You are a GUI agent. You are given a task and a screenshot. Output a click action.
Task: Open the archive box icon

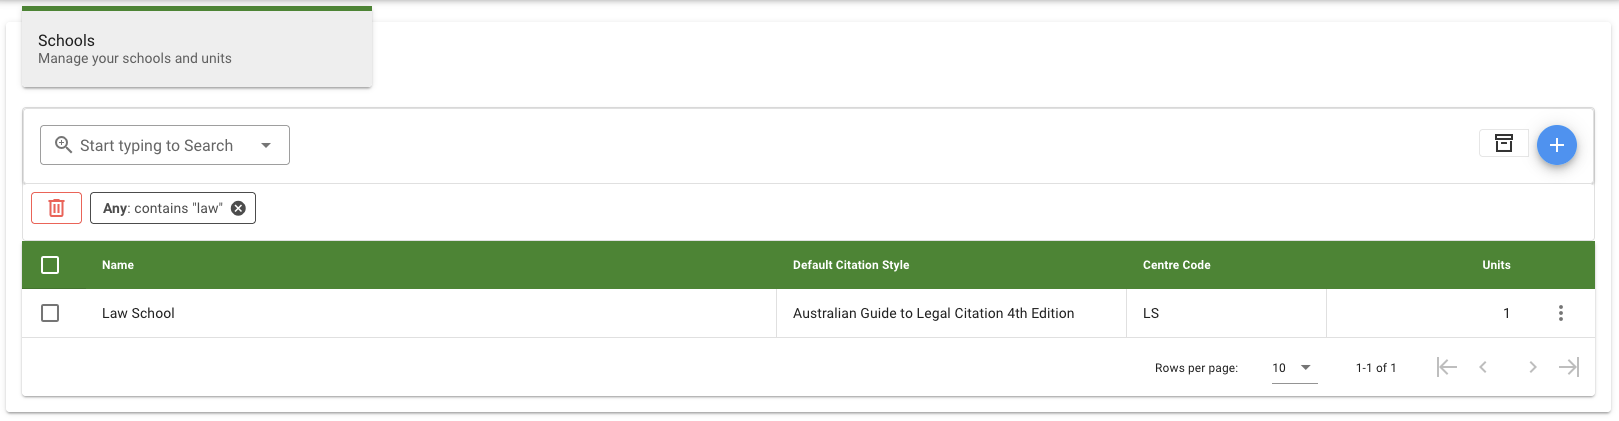[1503, 144]
